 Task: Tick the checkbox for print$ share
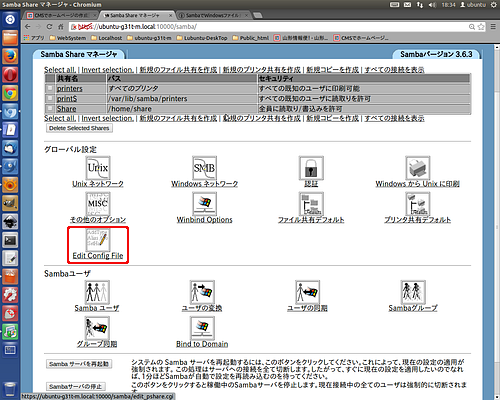50,98
